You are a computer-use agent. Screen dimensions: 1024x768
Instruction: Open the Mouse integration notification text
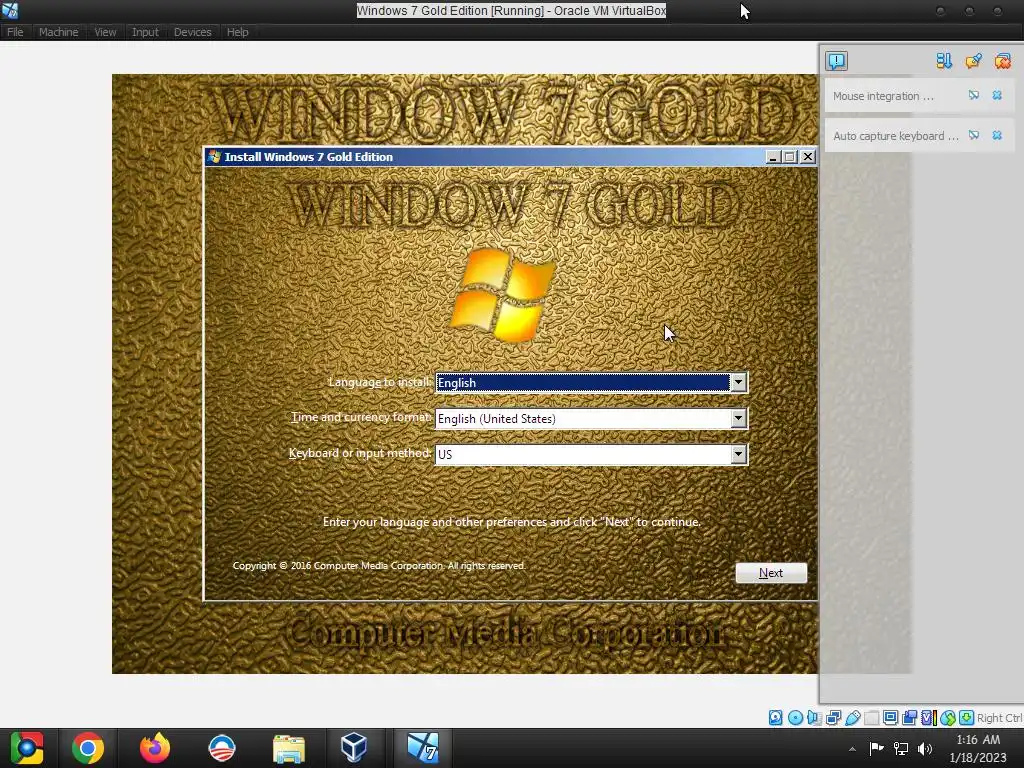pos(883,96)
